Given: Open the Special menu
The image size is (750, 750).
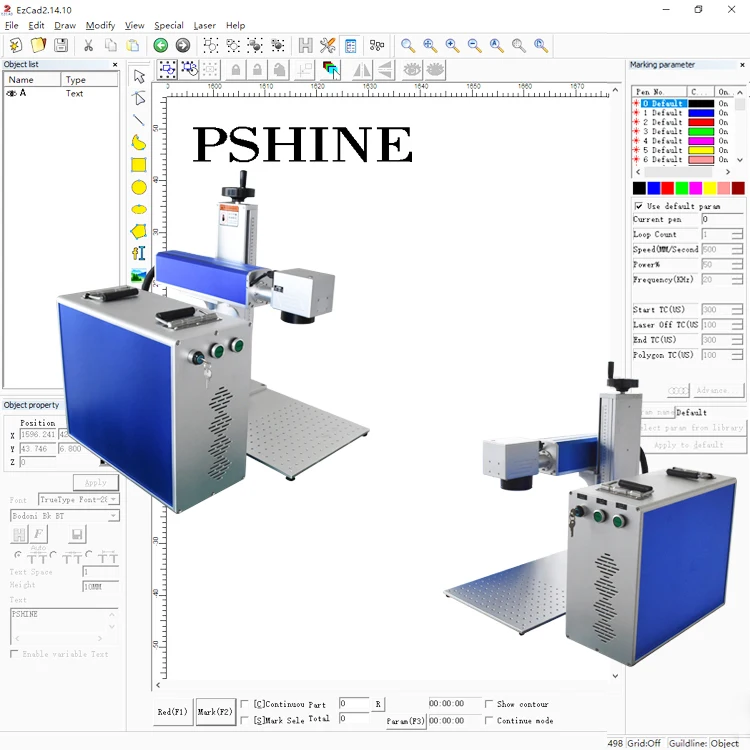Looking at the screenshot, I should pos(168,25).
